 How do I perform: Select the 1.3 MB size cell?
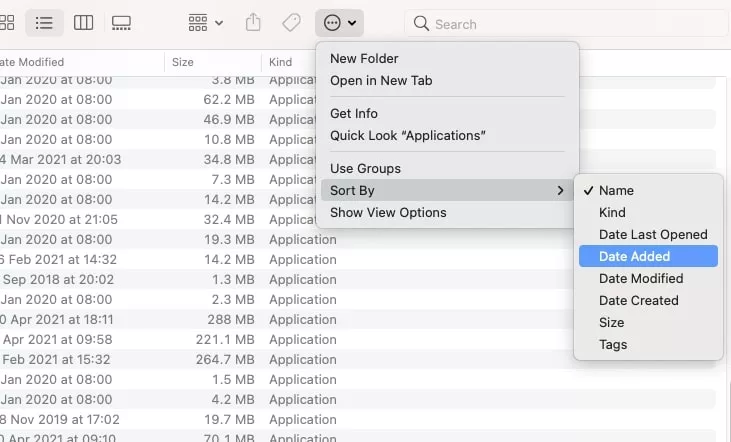click(233, 280)
